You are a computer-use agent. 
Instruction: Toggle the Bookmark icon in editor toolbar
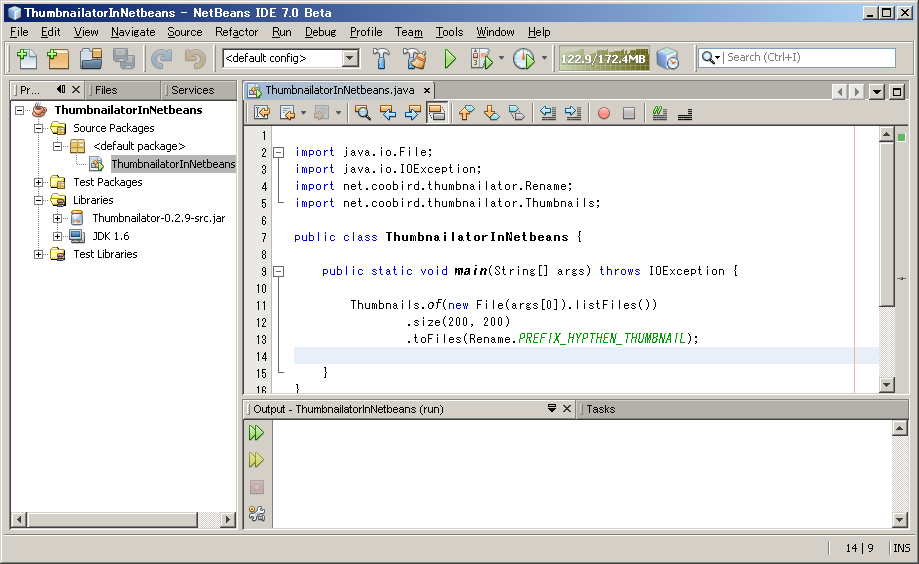(516, 113)
